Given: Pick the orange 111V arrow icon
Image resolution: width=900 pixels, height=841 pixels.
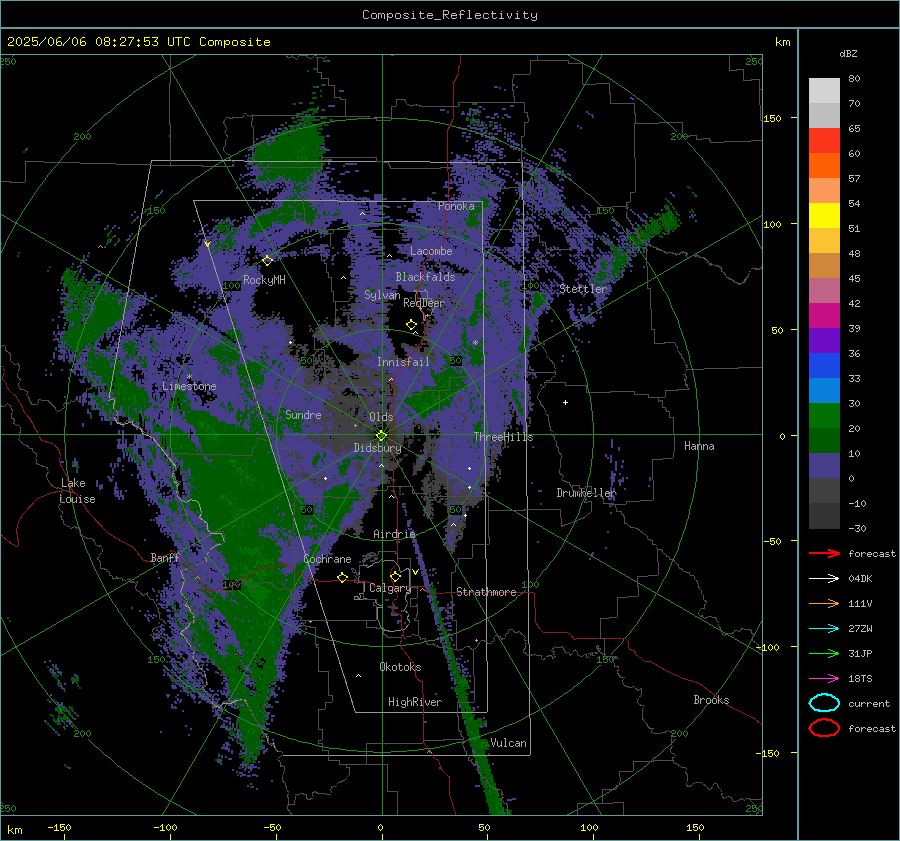Looking at the screenshot, I should pyautogui.click(x=824, y=603).
